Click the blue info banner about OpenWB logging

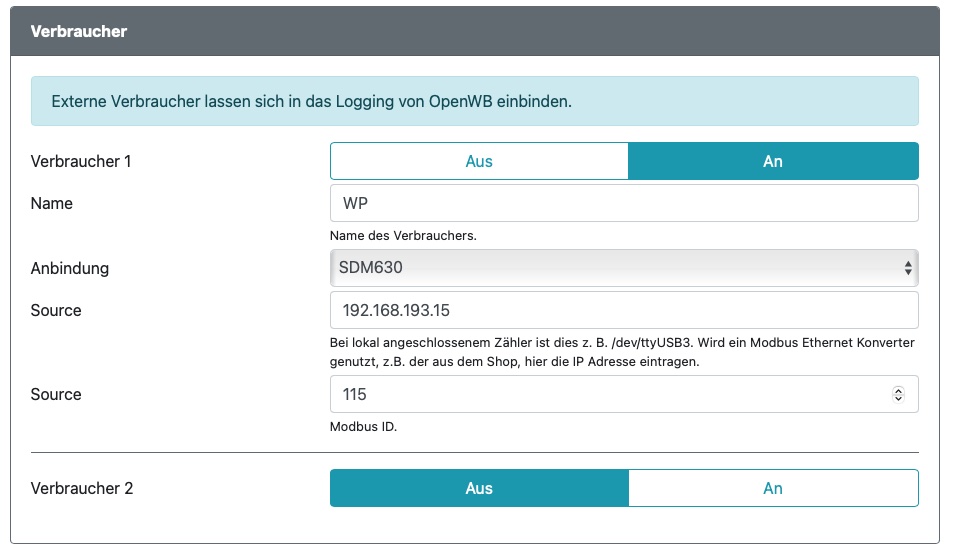[x=474, y=102]
